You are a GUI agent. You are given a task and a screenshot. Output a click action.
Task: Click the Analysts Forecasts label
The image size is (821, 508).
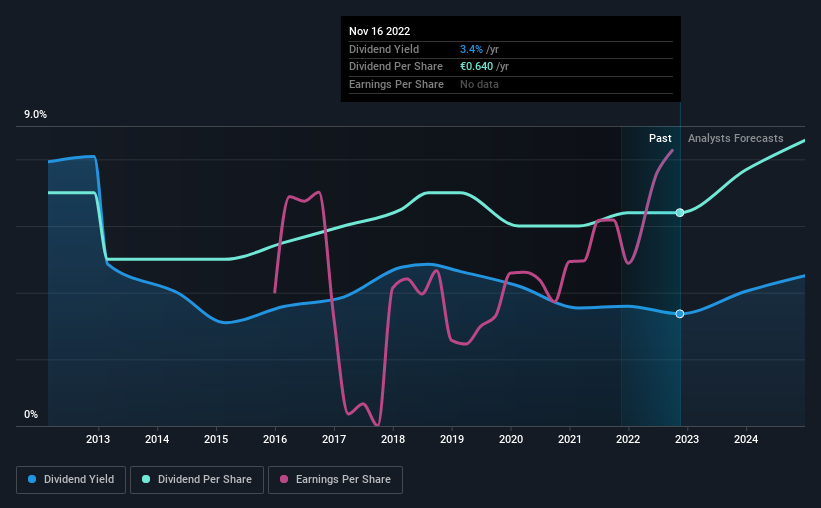pos(736,138)
